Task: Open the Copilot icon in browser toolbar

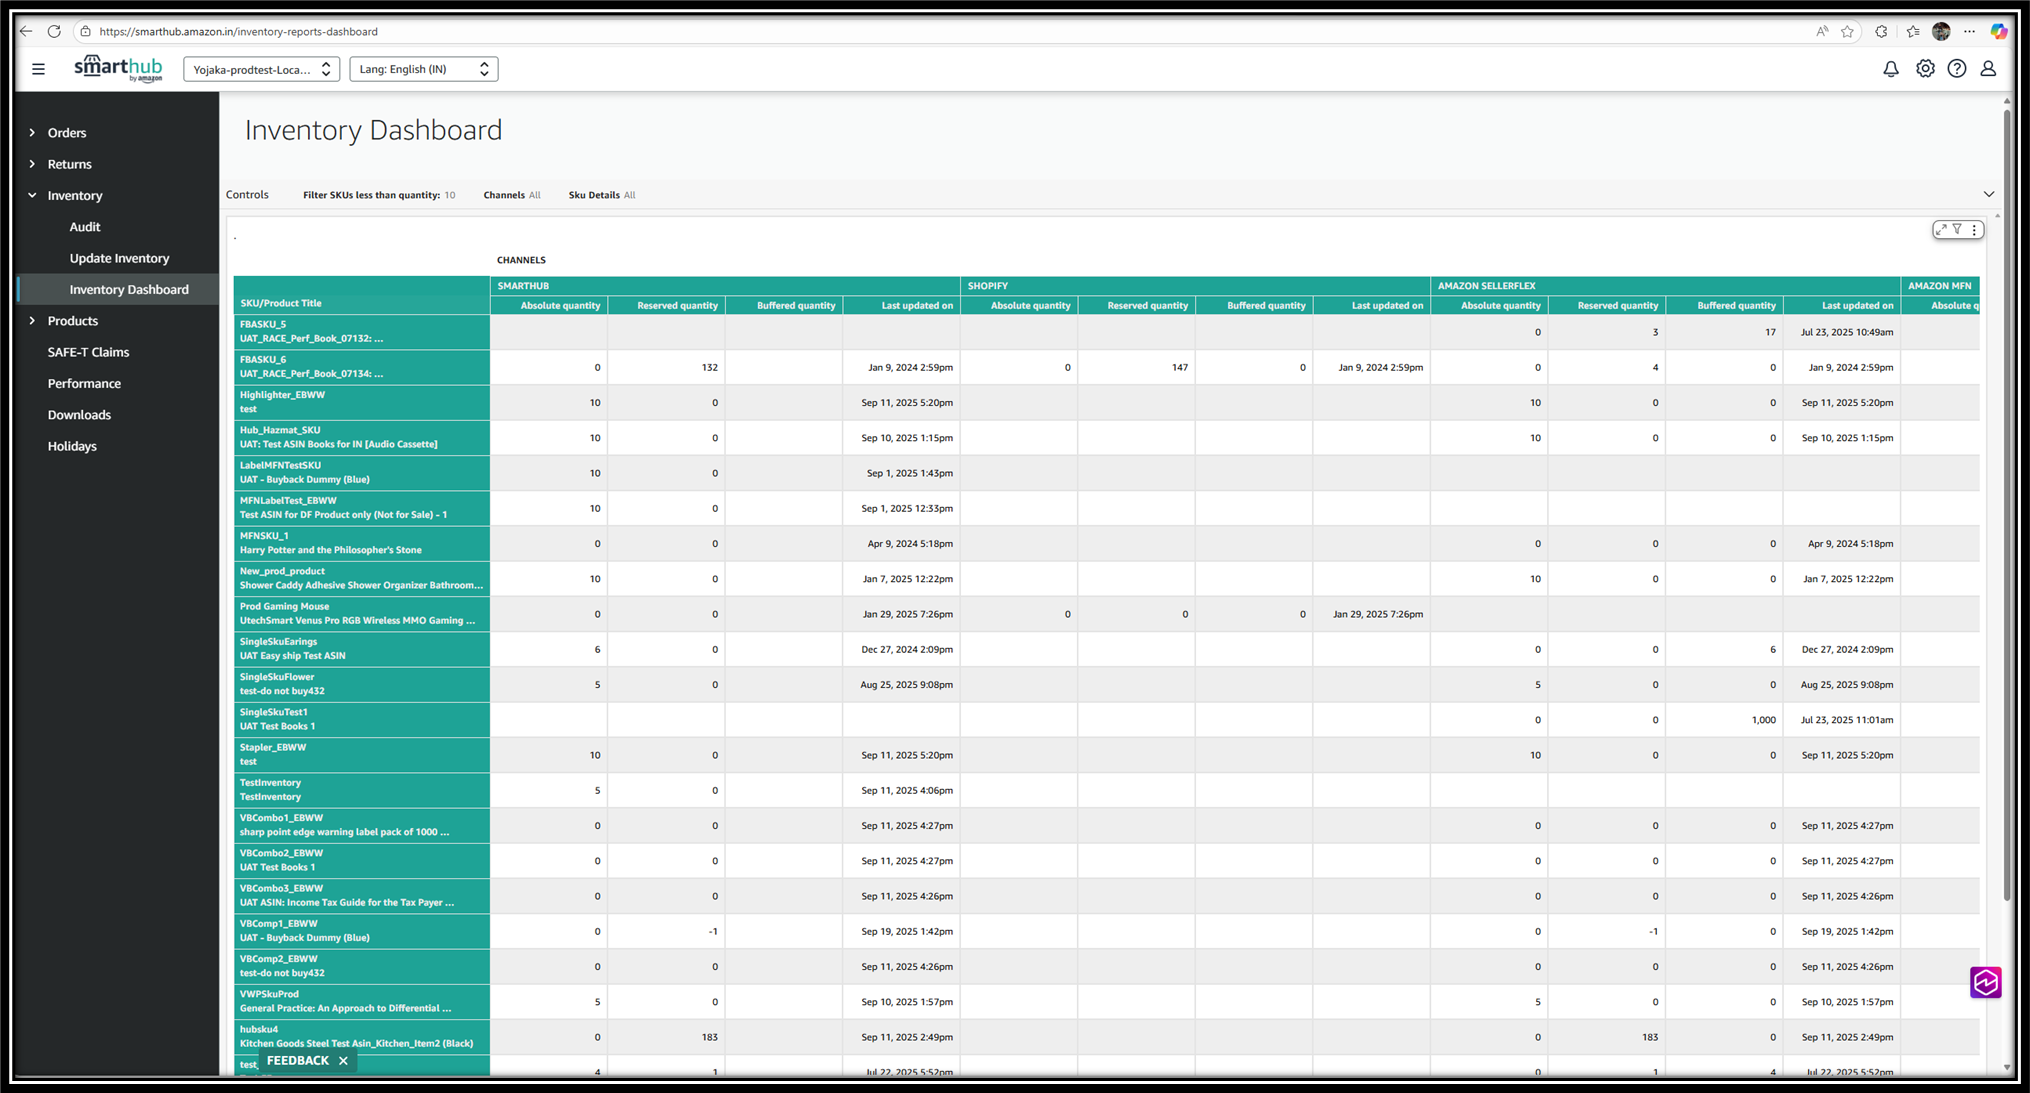Action: pyautogui.click(x=1998, y=31)
